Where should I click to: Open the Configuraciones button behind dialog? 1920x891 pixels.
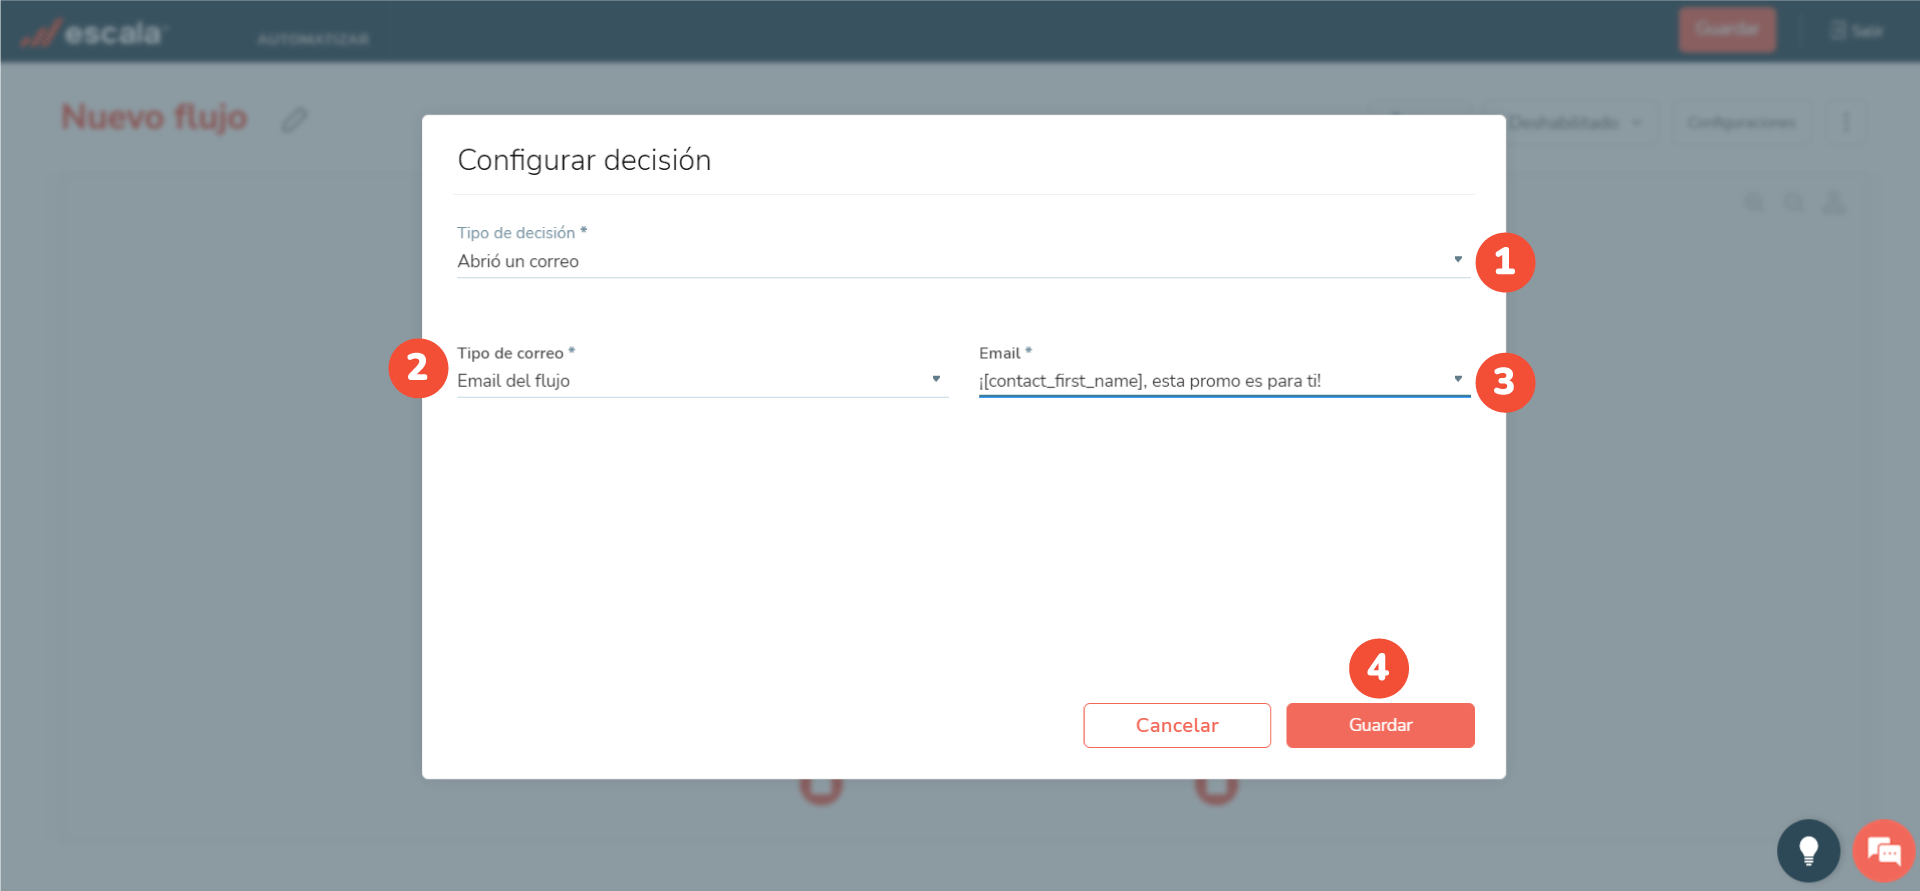tap(1741, 123)
